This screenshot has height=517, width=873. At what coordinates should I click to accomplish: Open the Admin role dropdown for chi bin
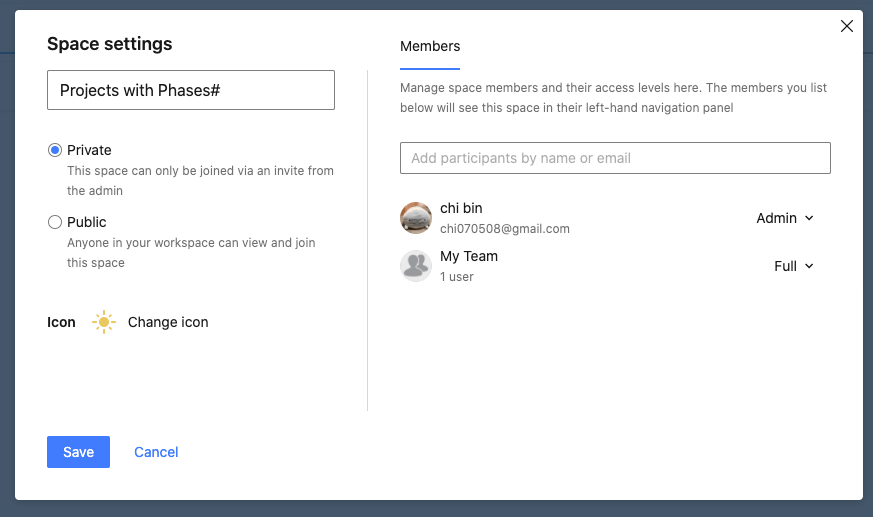point(784,218)
